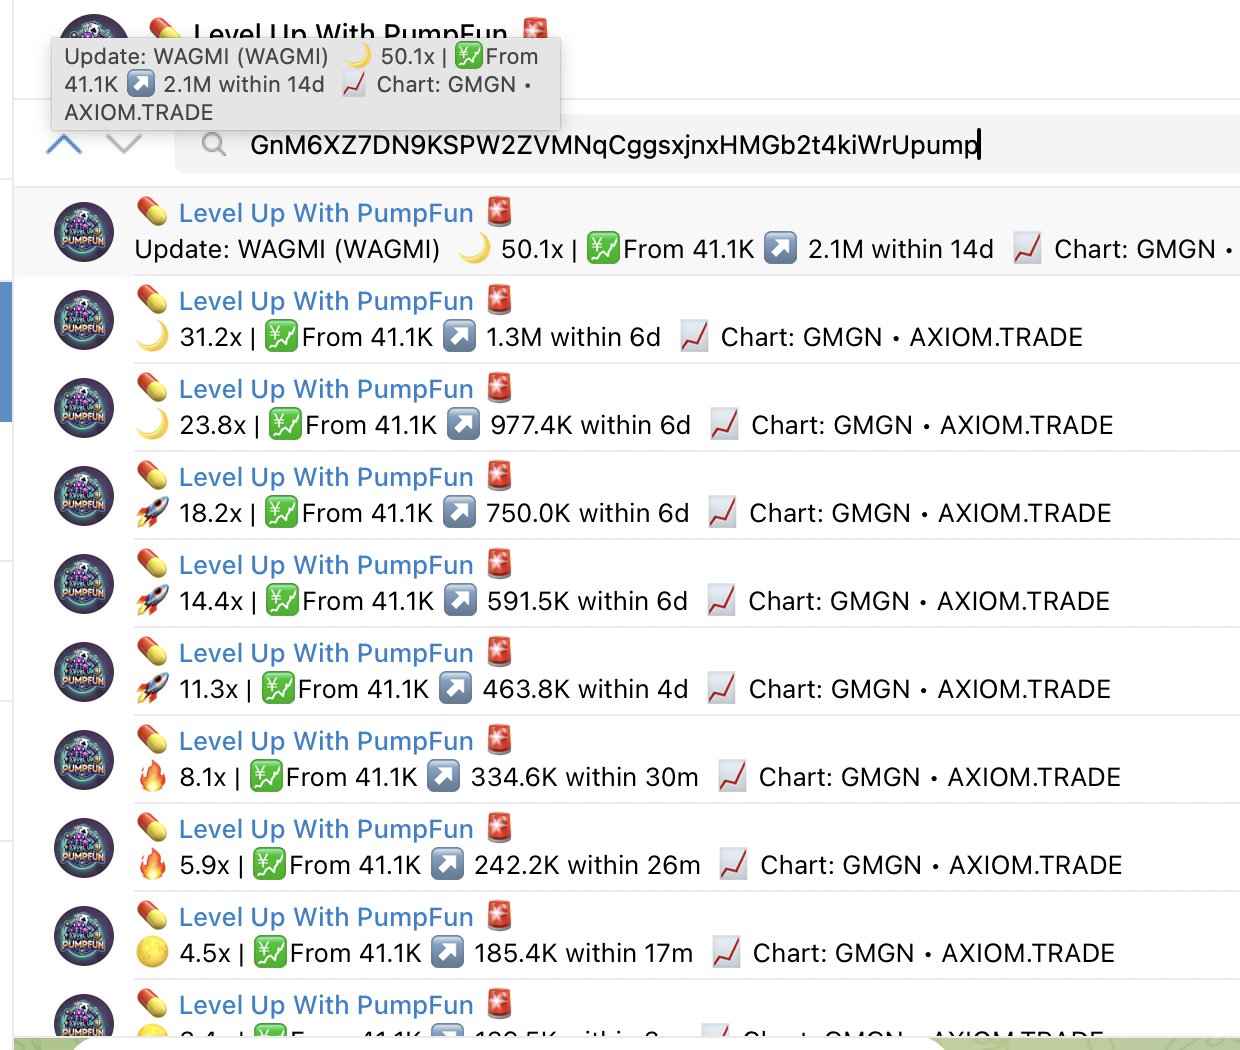This screenshot has width=1240, height=1050.
Task: Select message '185.4K within 17m'
Action: tap(583, 953)
